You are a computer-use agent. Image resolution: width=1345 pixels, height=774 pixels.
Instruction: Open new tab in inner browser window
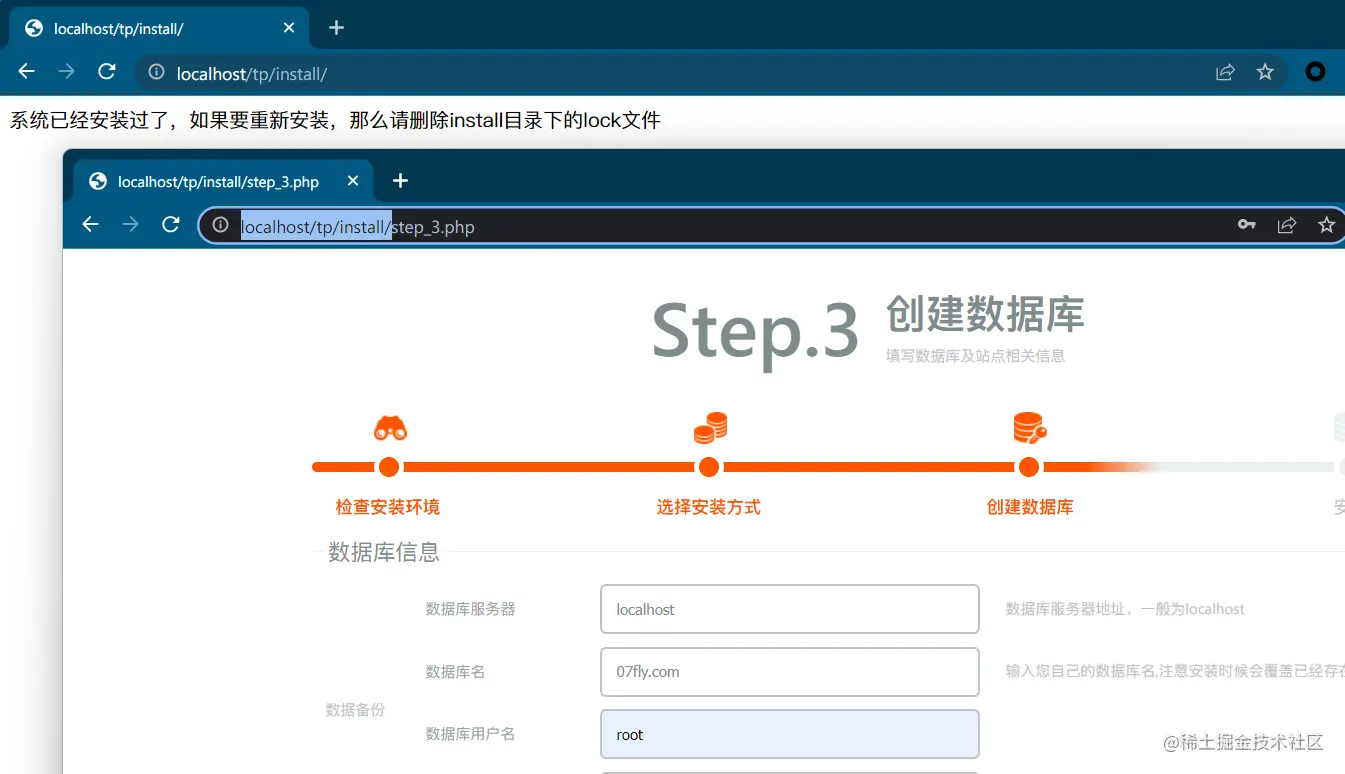click(x=400, y=181)
